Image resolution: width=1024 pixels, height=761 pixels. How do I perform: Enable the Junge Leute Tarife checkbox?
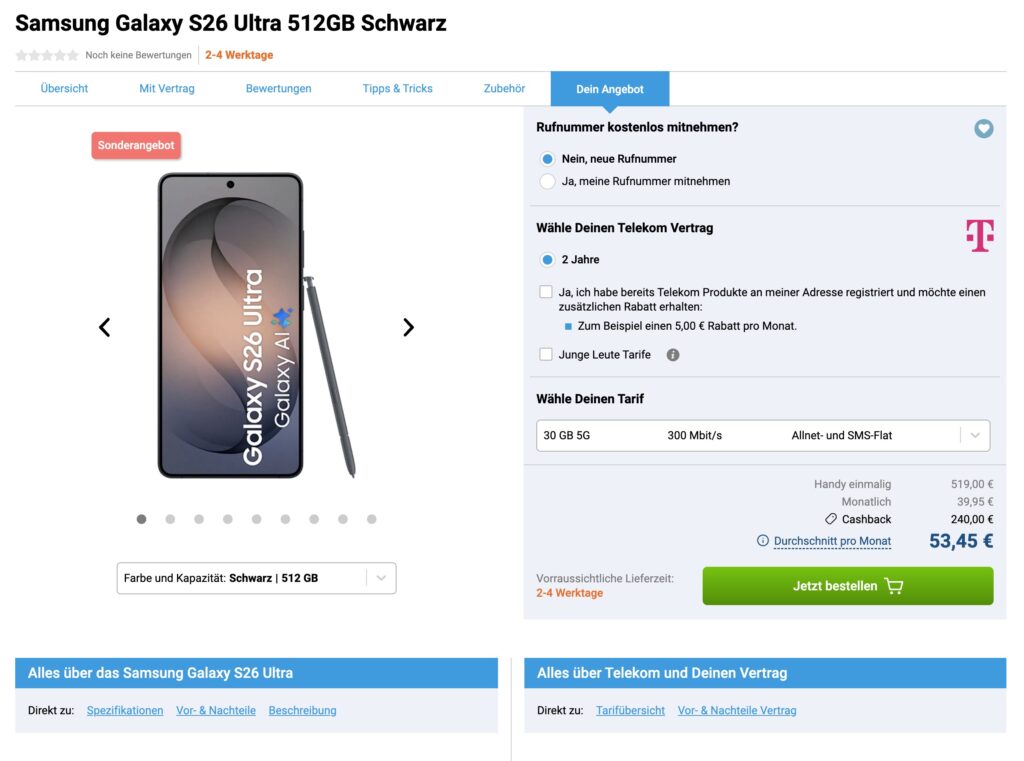[546, 354]
